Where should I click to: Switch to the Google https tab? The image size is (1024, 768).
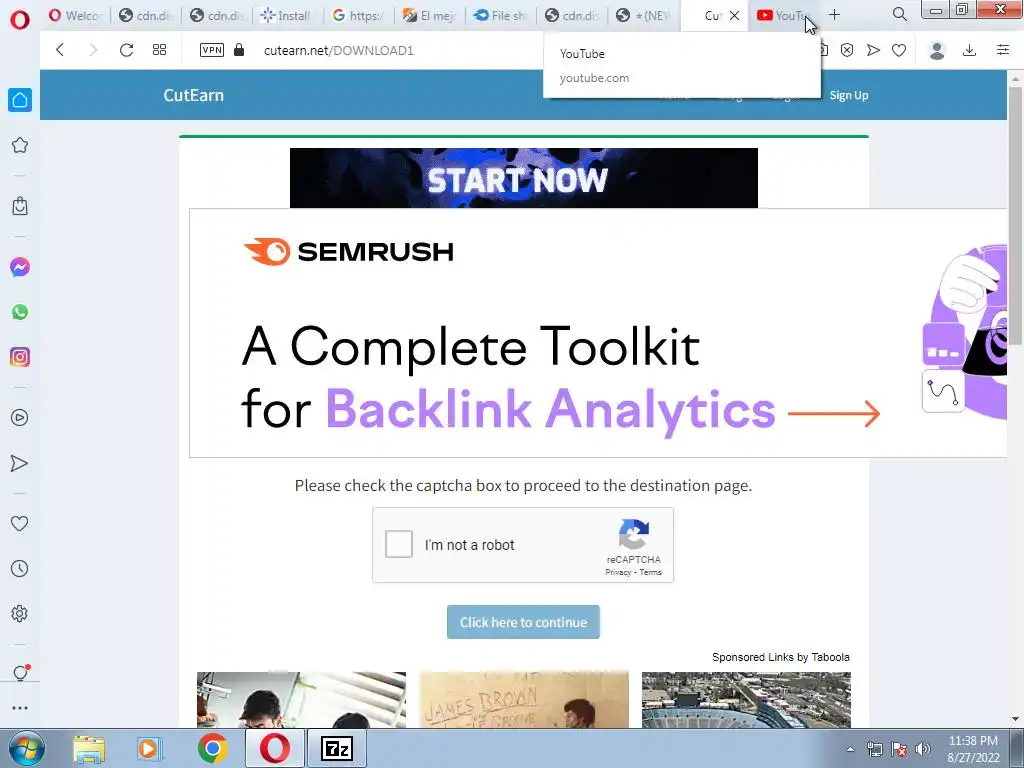point(359,15)
